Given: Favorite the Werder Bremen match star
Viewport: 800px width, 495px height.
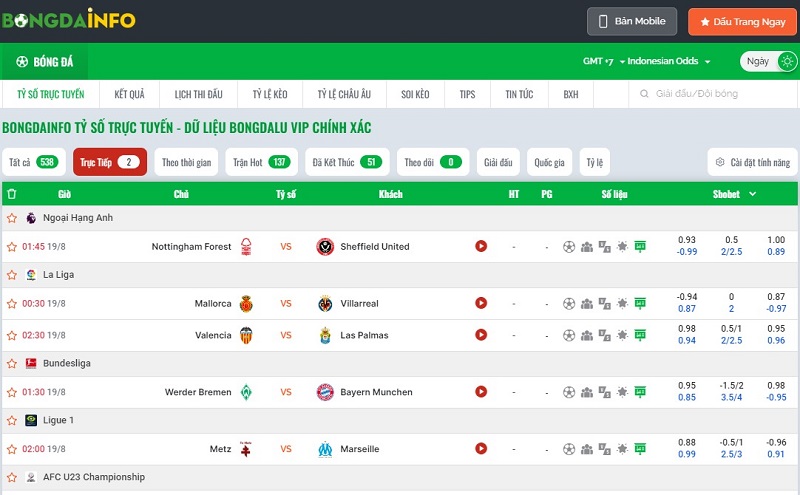Looking at the screenshot, I should click(12, 392).
